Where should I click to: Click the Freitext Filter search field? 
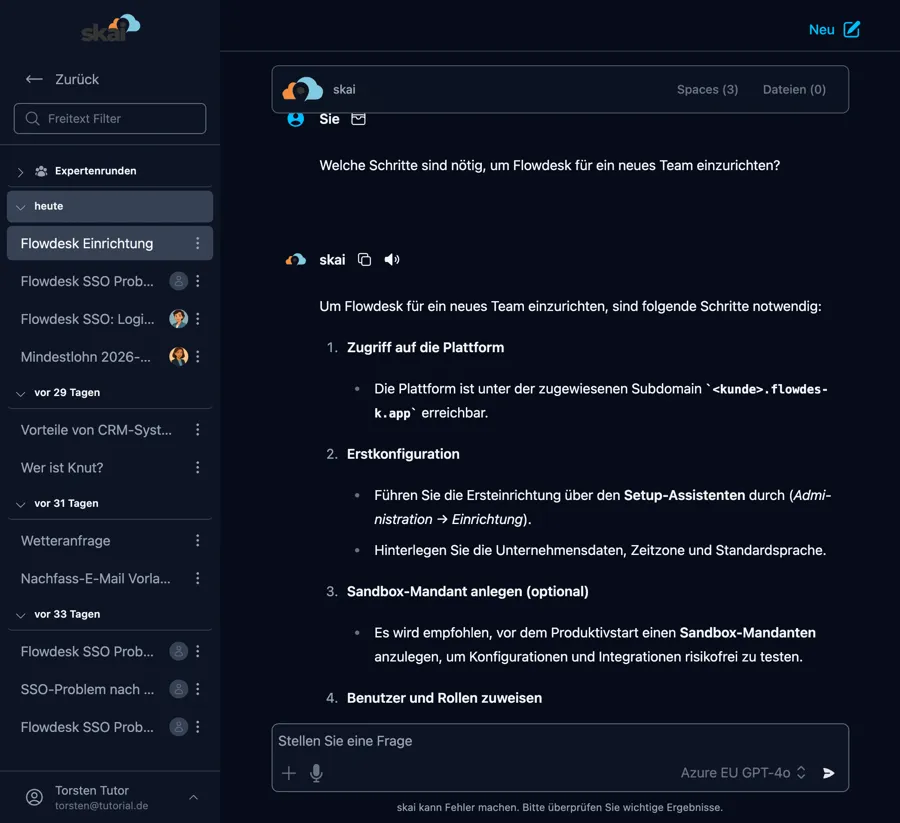[x=110, y=119]
